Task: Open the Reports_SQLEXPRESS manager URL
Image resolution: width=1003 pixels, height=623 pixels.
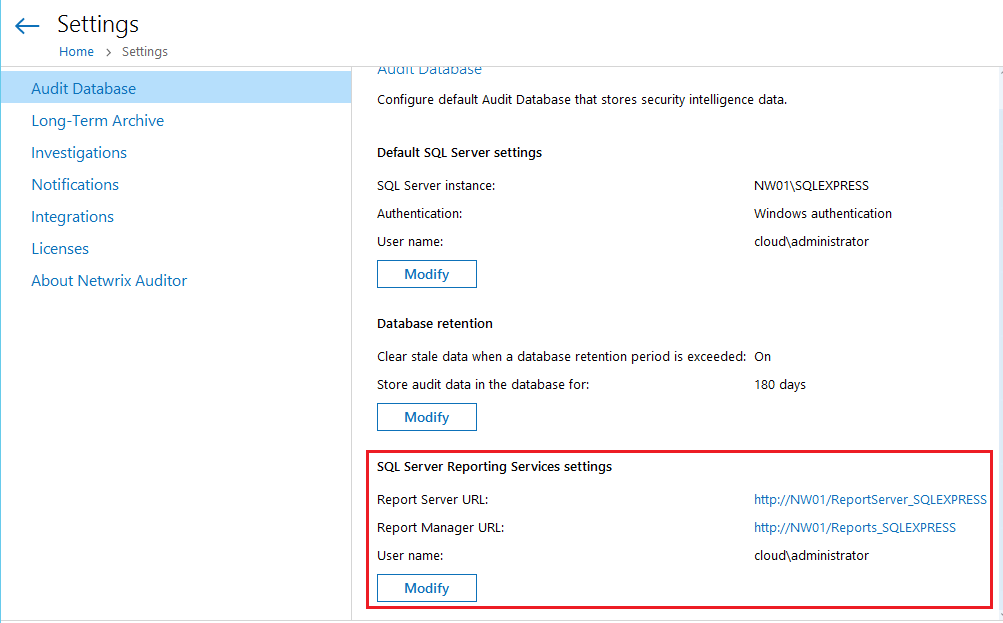Action: click(854, 527)
